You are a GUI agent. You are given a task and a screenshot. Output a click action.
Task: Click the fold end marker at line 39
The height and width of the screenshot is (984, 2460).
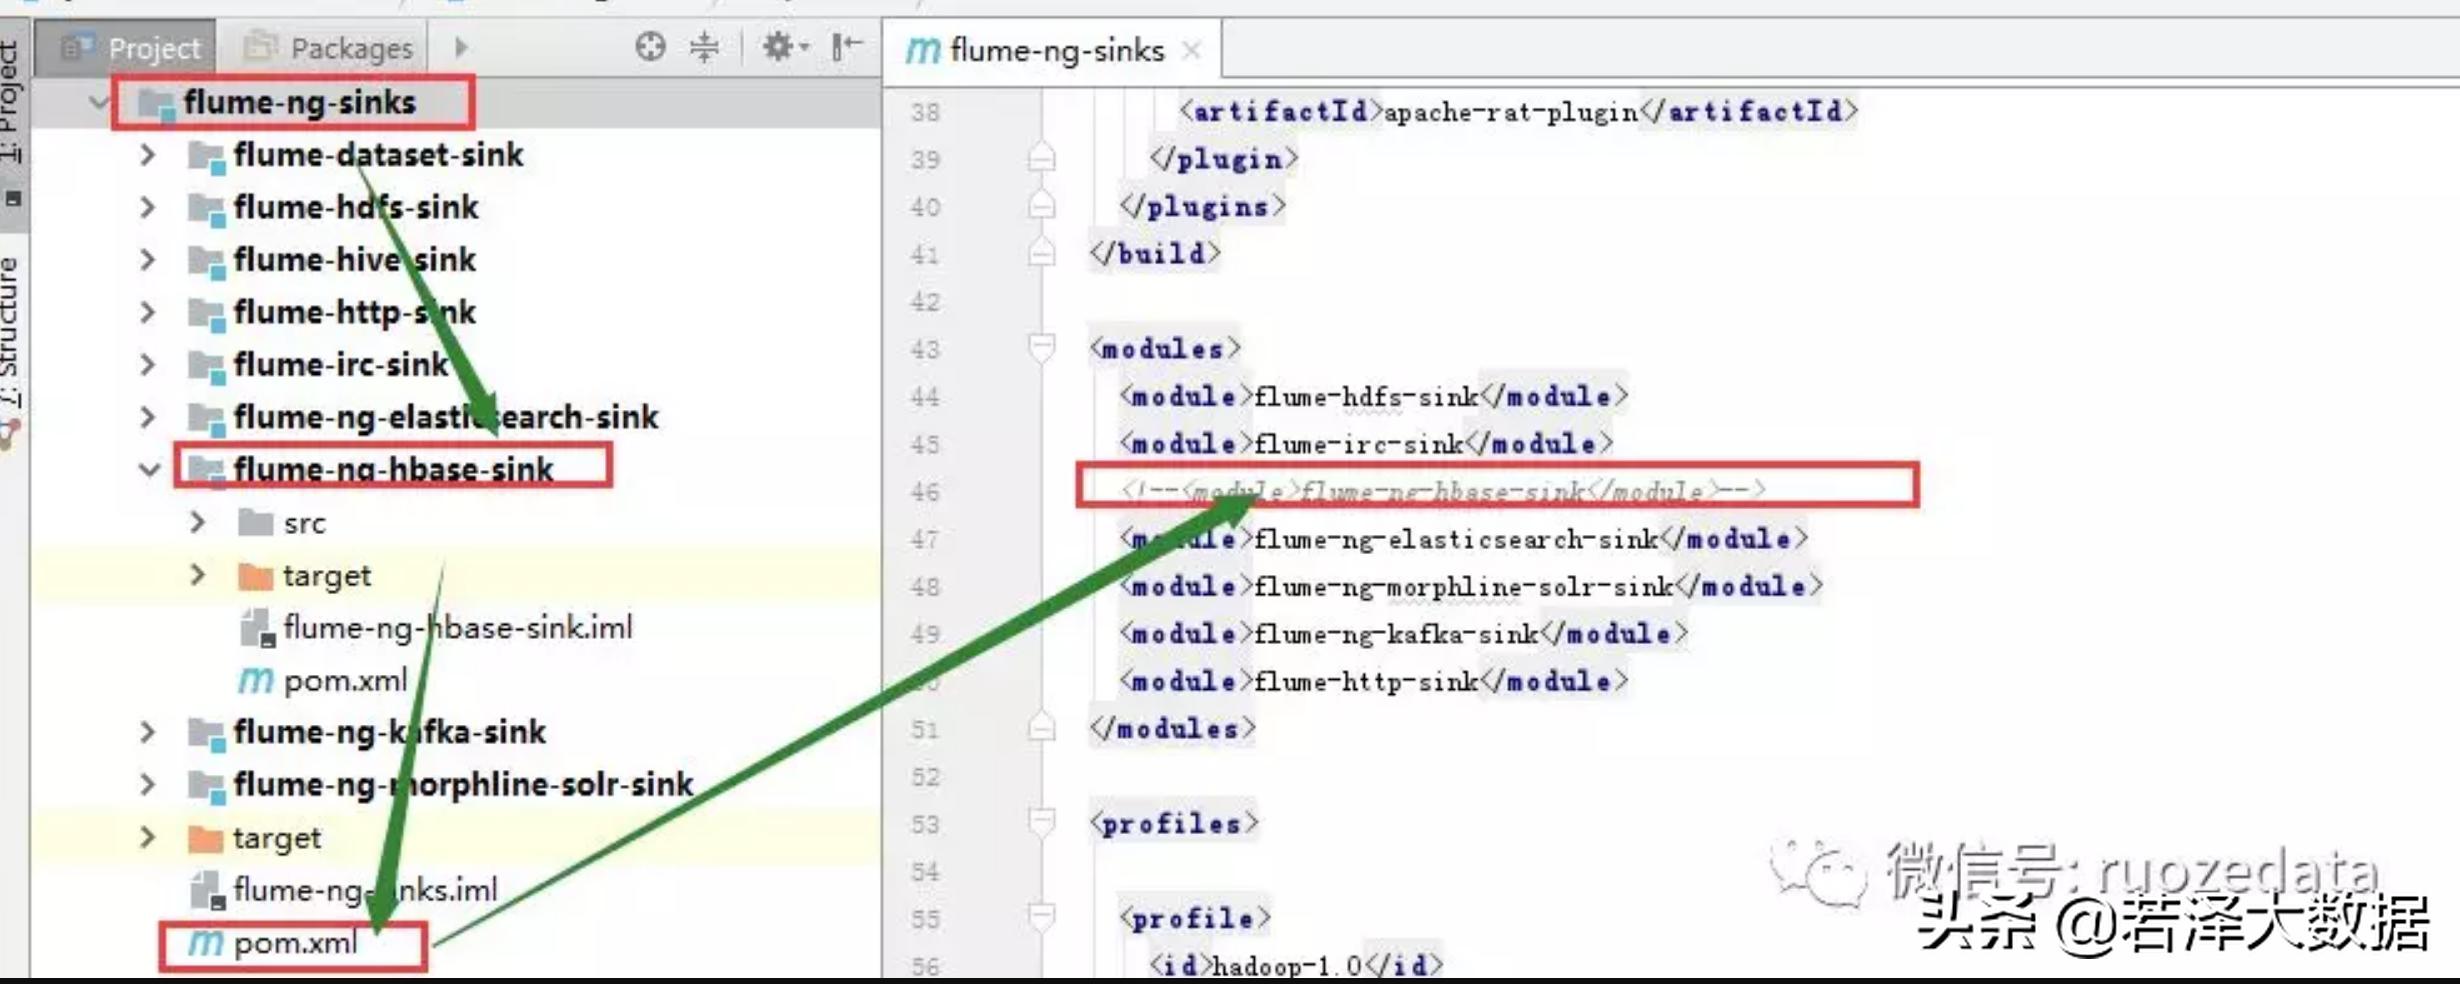(1041, 158)
